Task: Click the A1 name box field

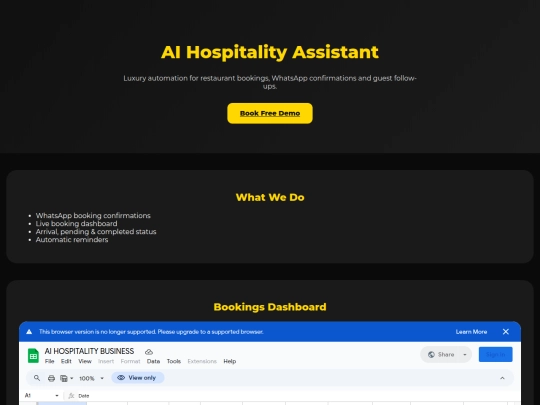Action: 38,396
